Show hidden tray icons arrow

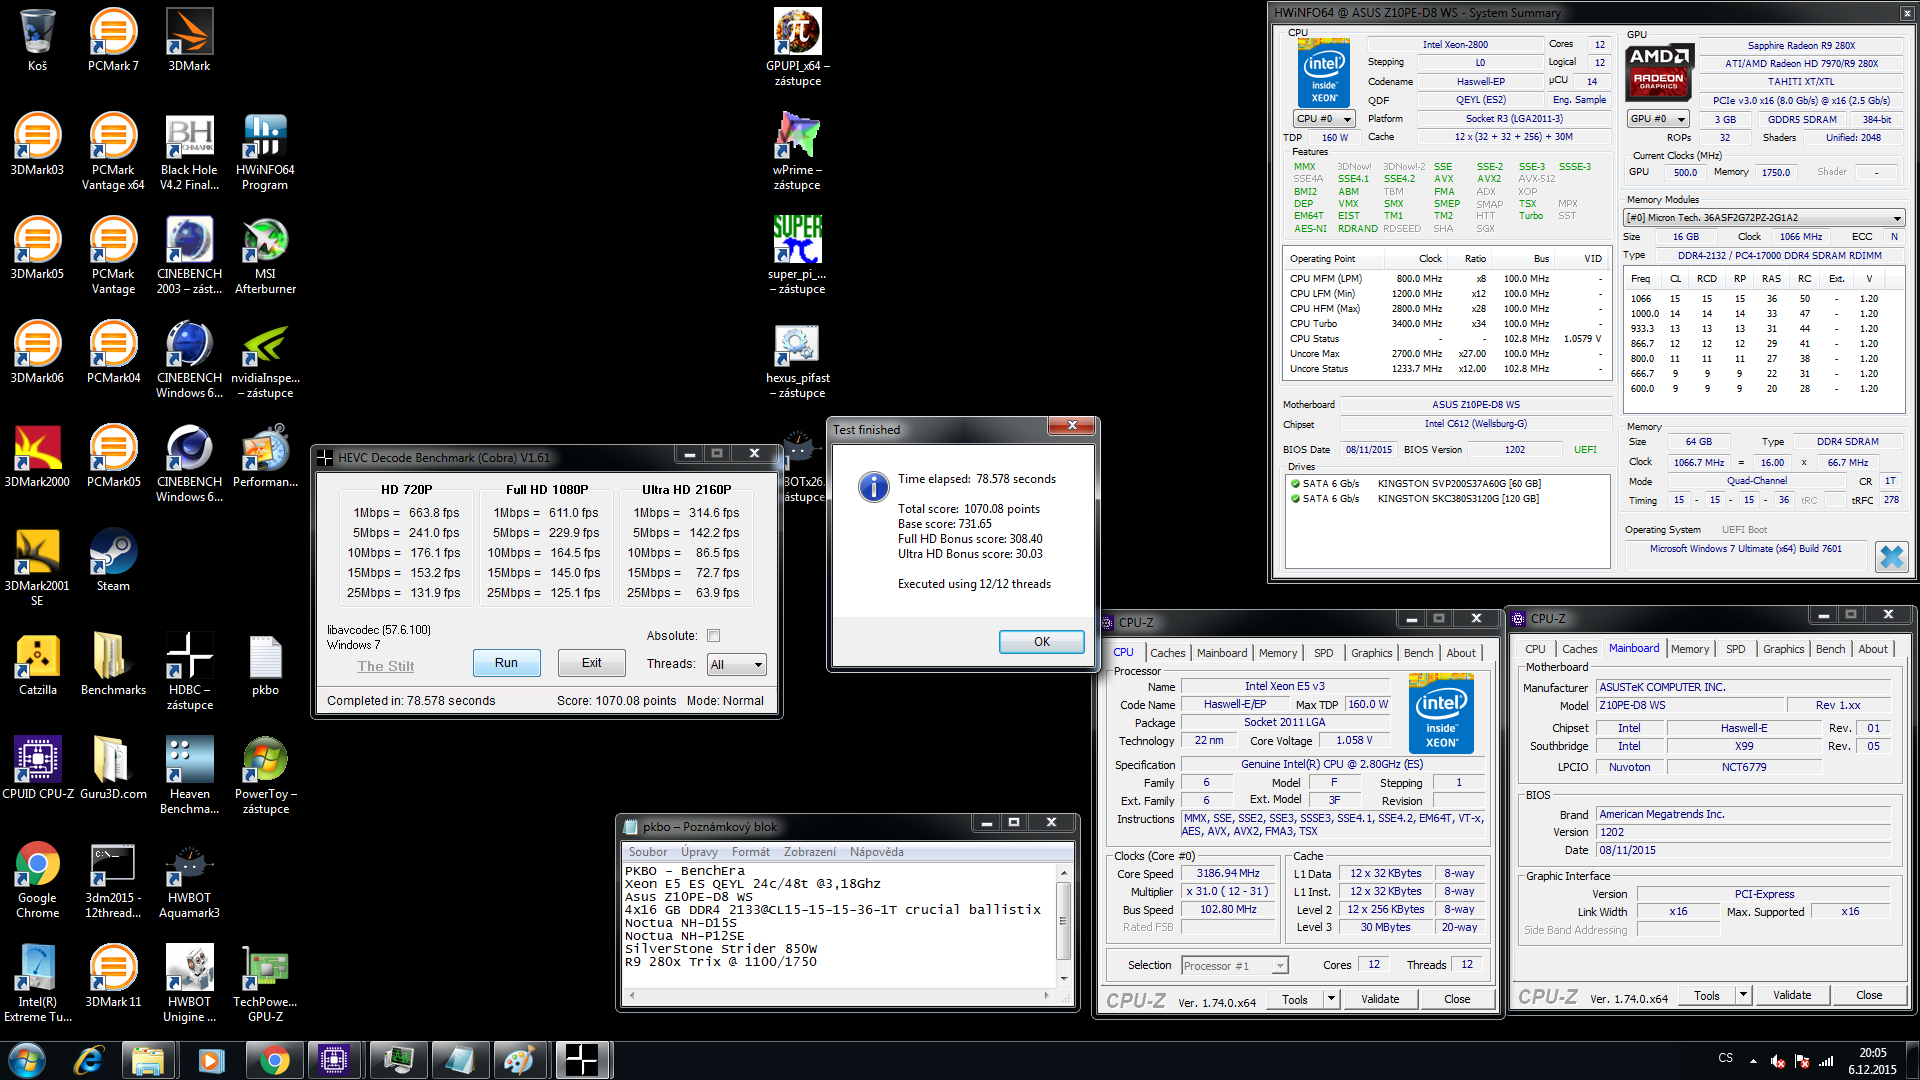[x=1753, y=1061]
